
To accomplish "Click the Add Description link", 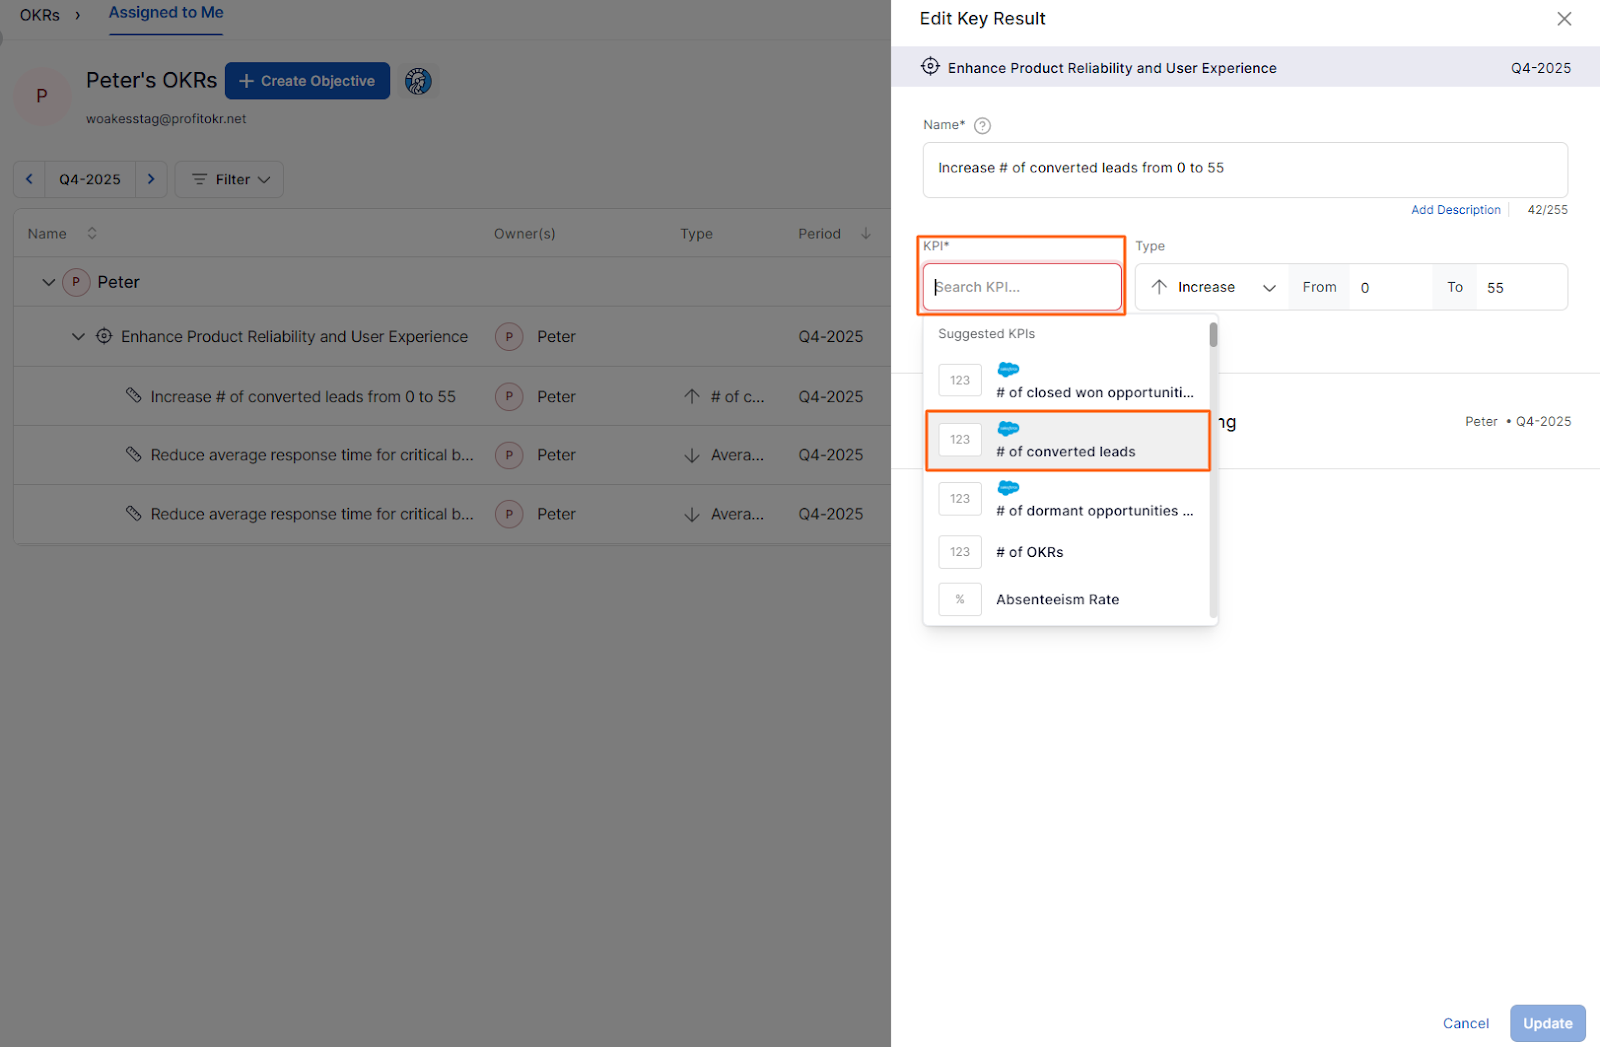I will tap(1455, 210).
